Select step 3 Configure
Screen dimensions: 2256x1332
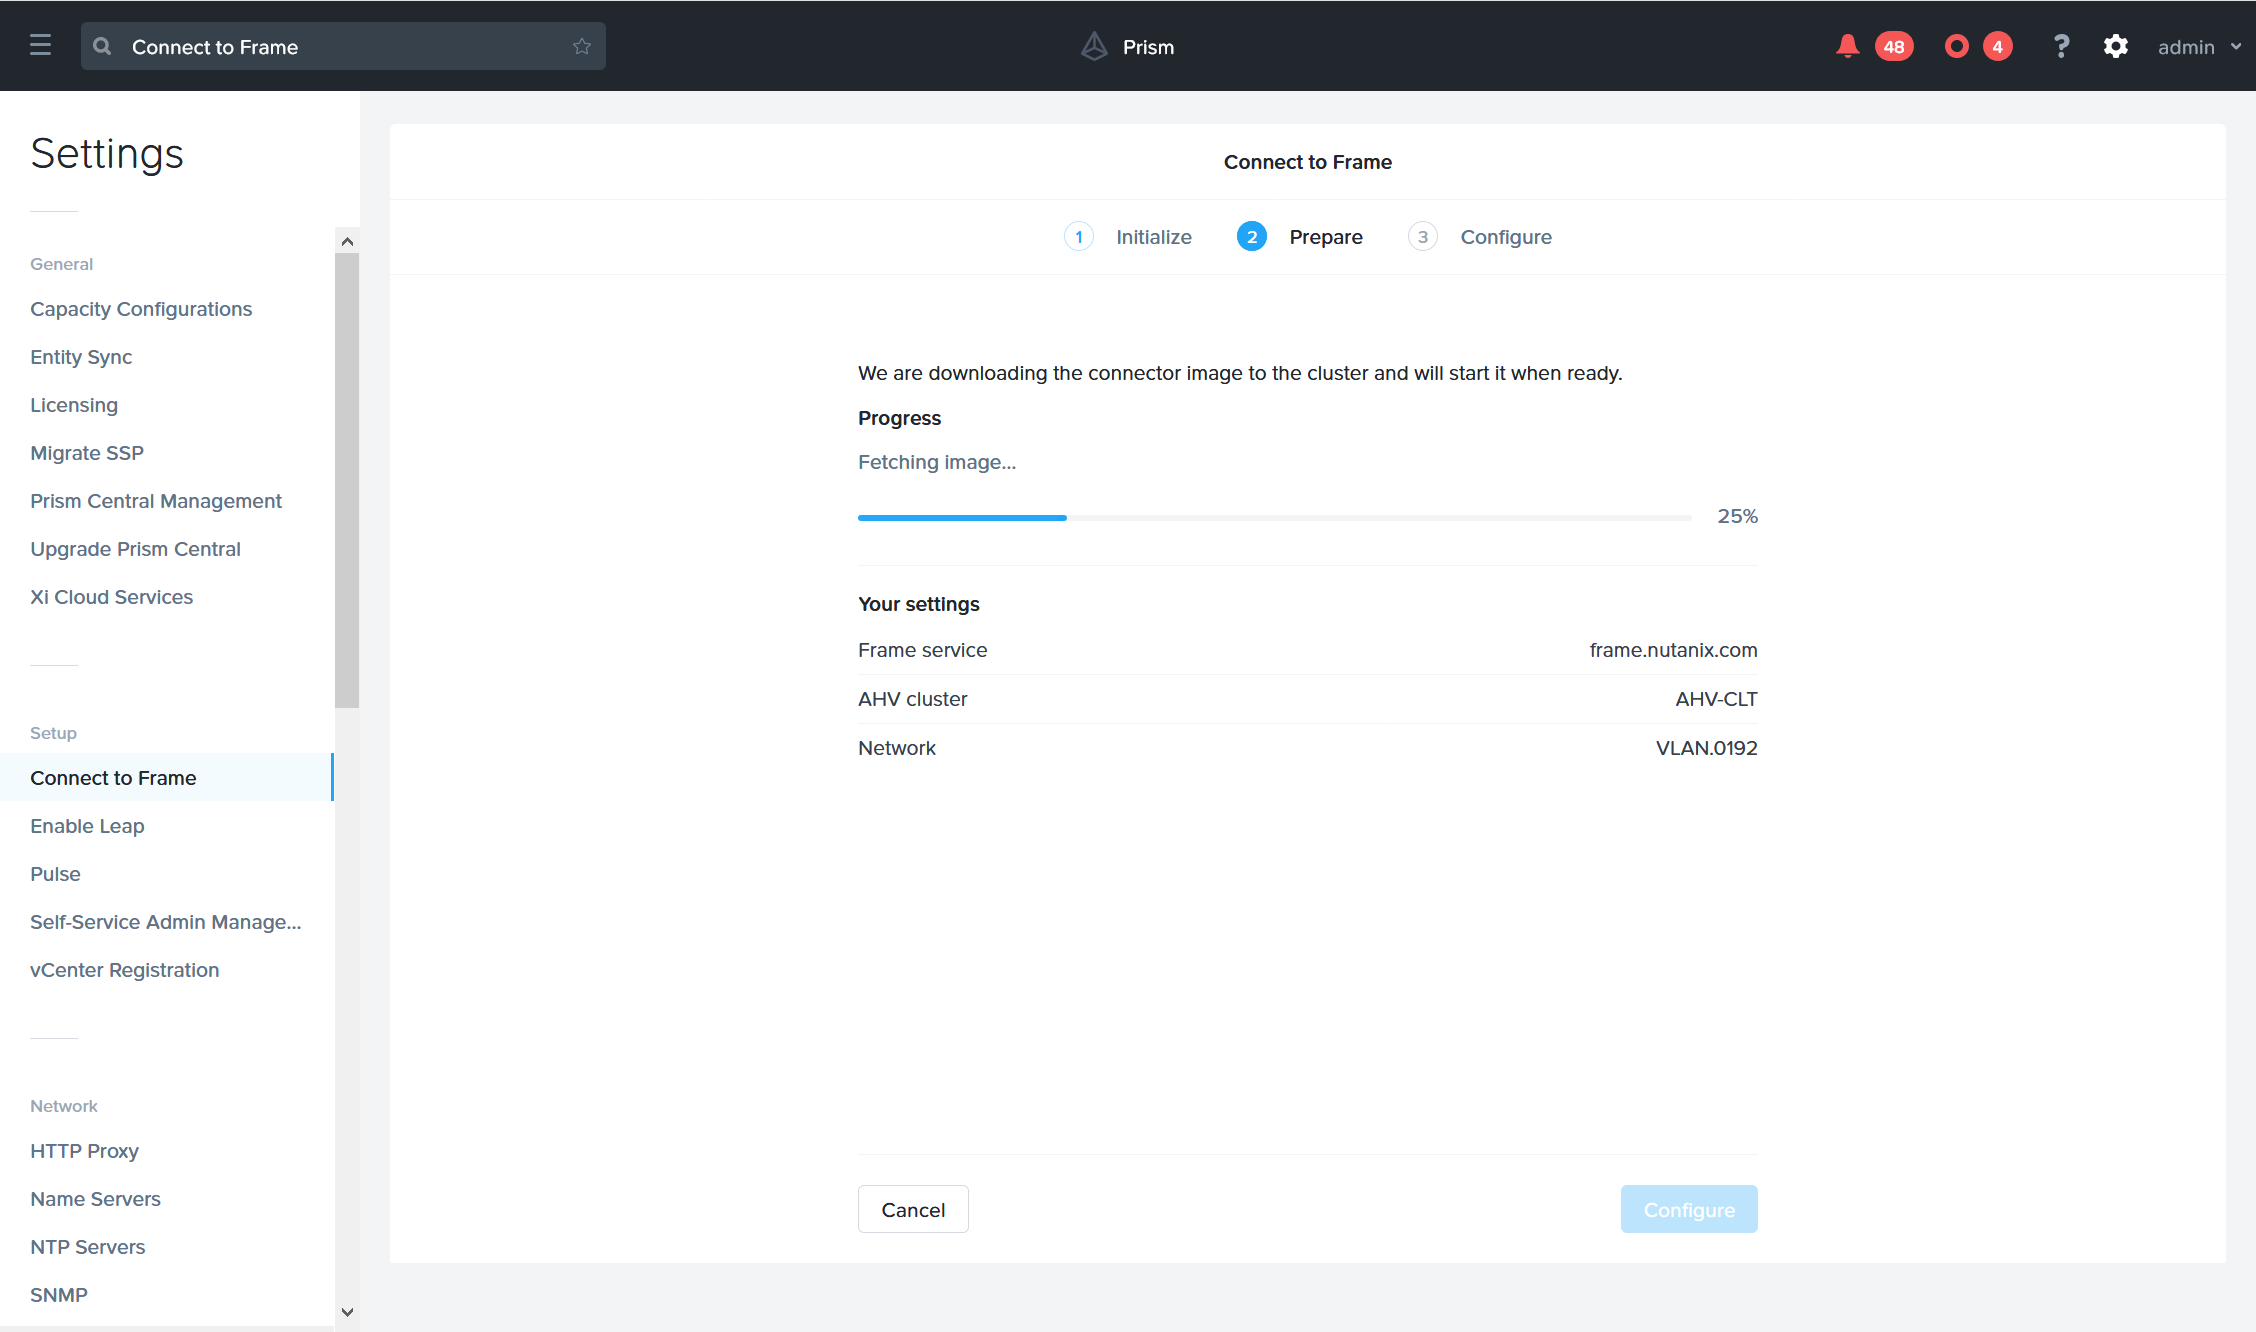point(1480,237)
